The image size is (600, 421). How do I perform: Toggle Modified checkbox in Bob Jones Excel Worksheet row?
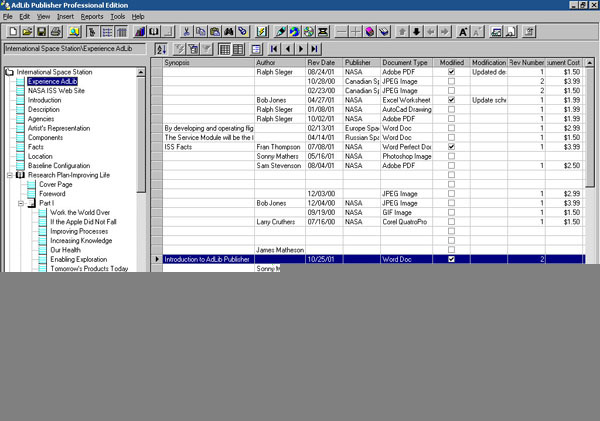click(x=452, y=100)
